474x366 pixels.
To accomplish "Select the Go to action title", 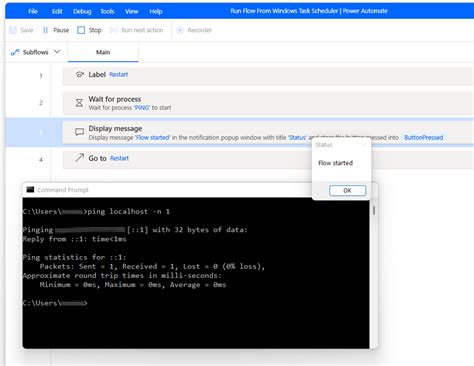I will coord(97,158).
